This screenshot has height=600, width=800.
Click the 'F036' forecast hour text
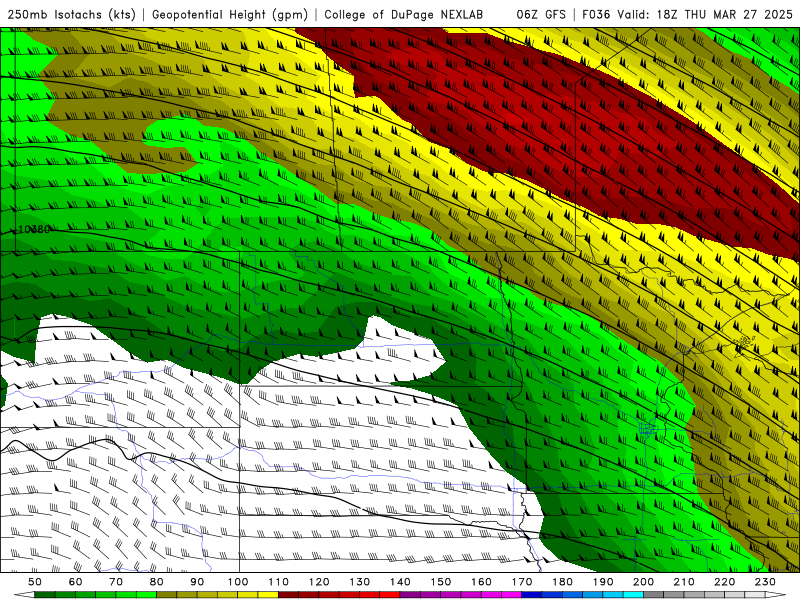(596, 14)
